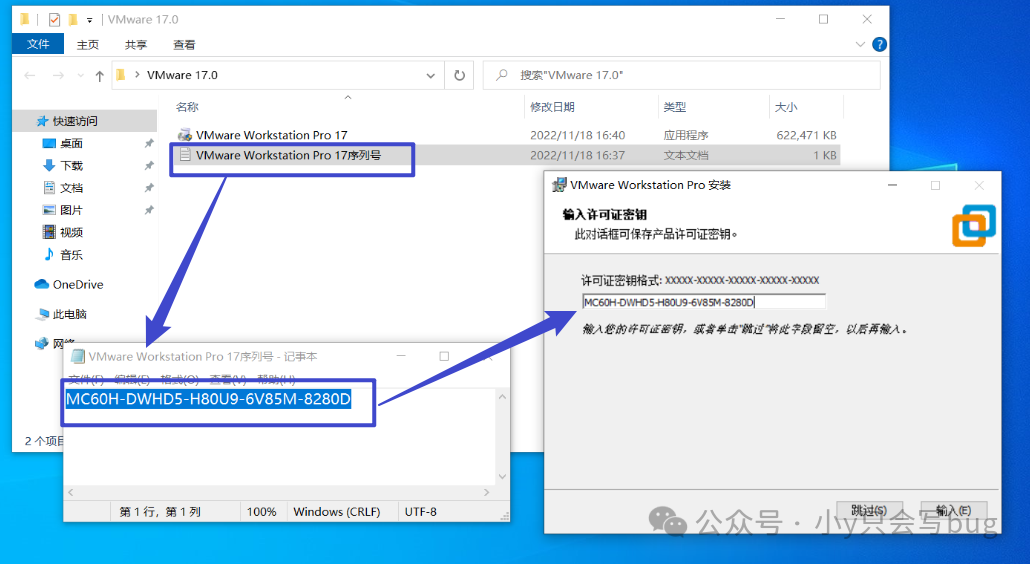1030x564 pixels.
Task: Open 快速访问 in the navigation pane
Action: click(75, 121)
